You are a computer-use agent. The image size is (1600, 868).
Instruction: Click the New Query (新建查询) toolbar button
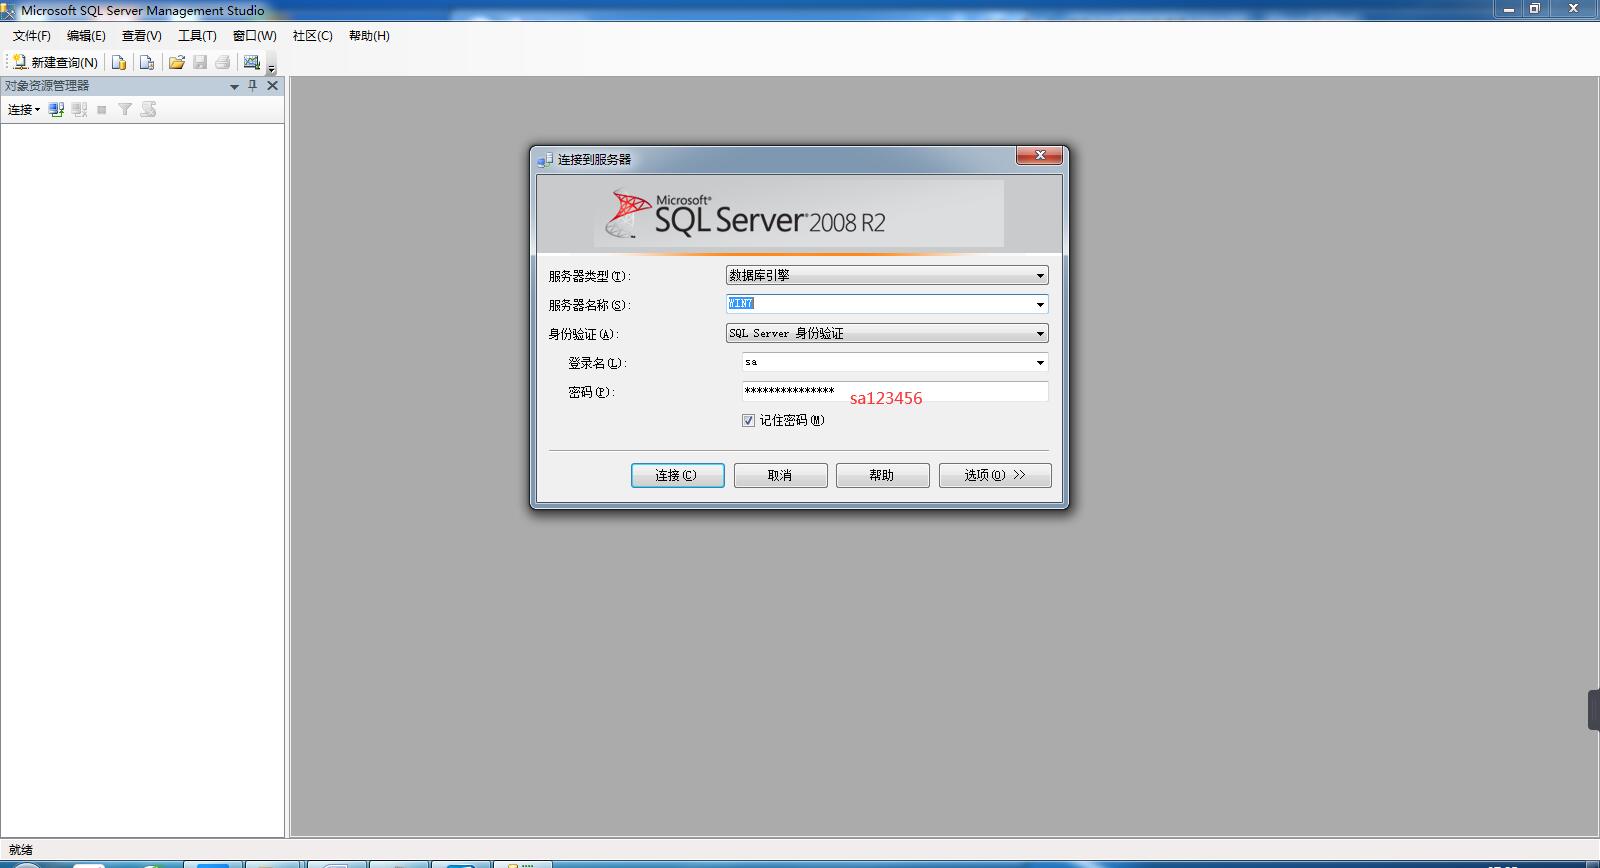pyautogui.click(x=56, y=62)
